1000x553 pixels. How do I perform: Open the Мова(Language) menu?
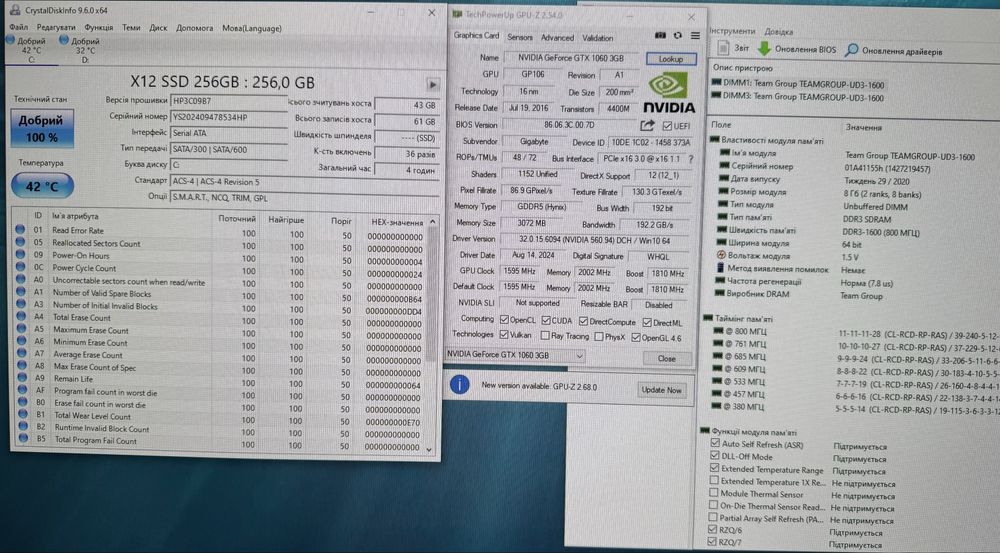252,28
